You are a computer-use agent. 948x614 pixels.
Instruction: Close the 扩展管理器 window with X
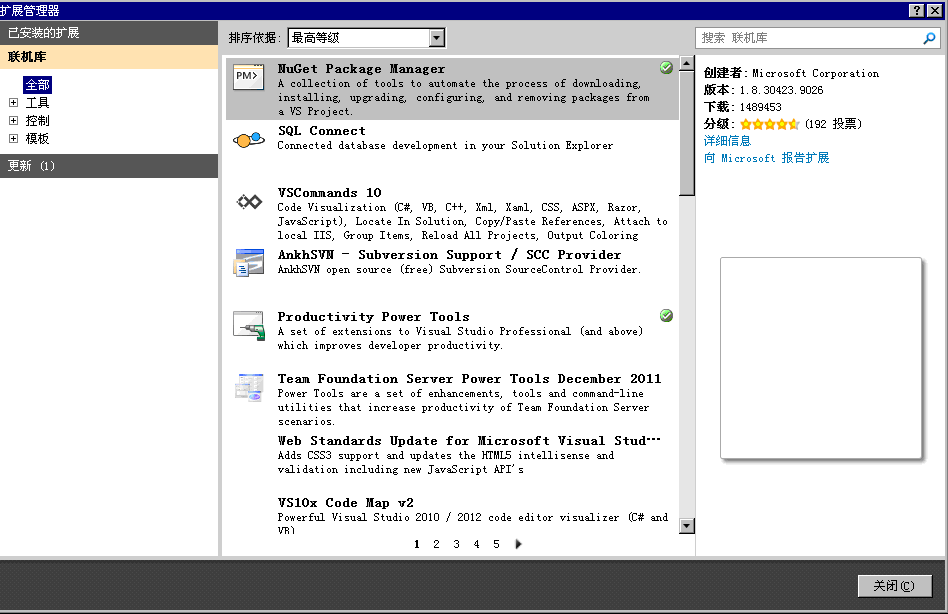(933, 10)
